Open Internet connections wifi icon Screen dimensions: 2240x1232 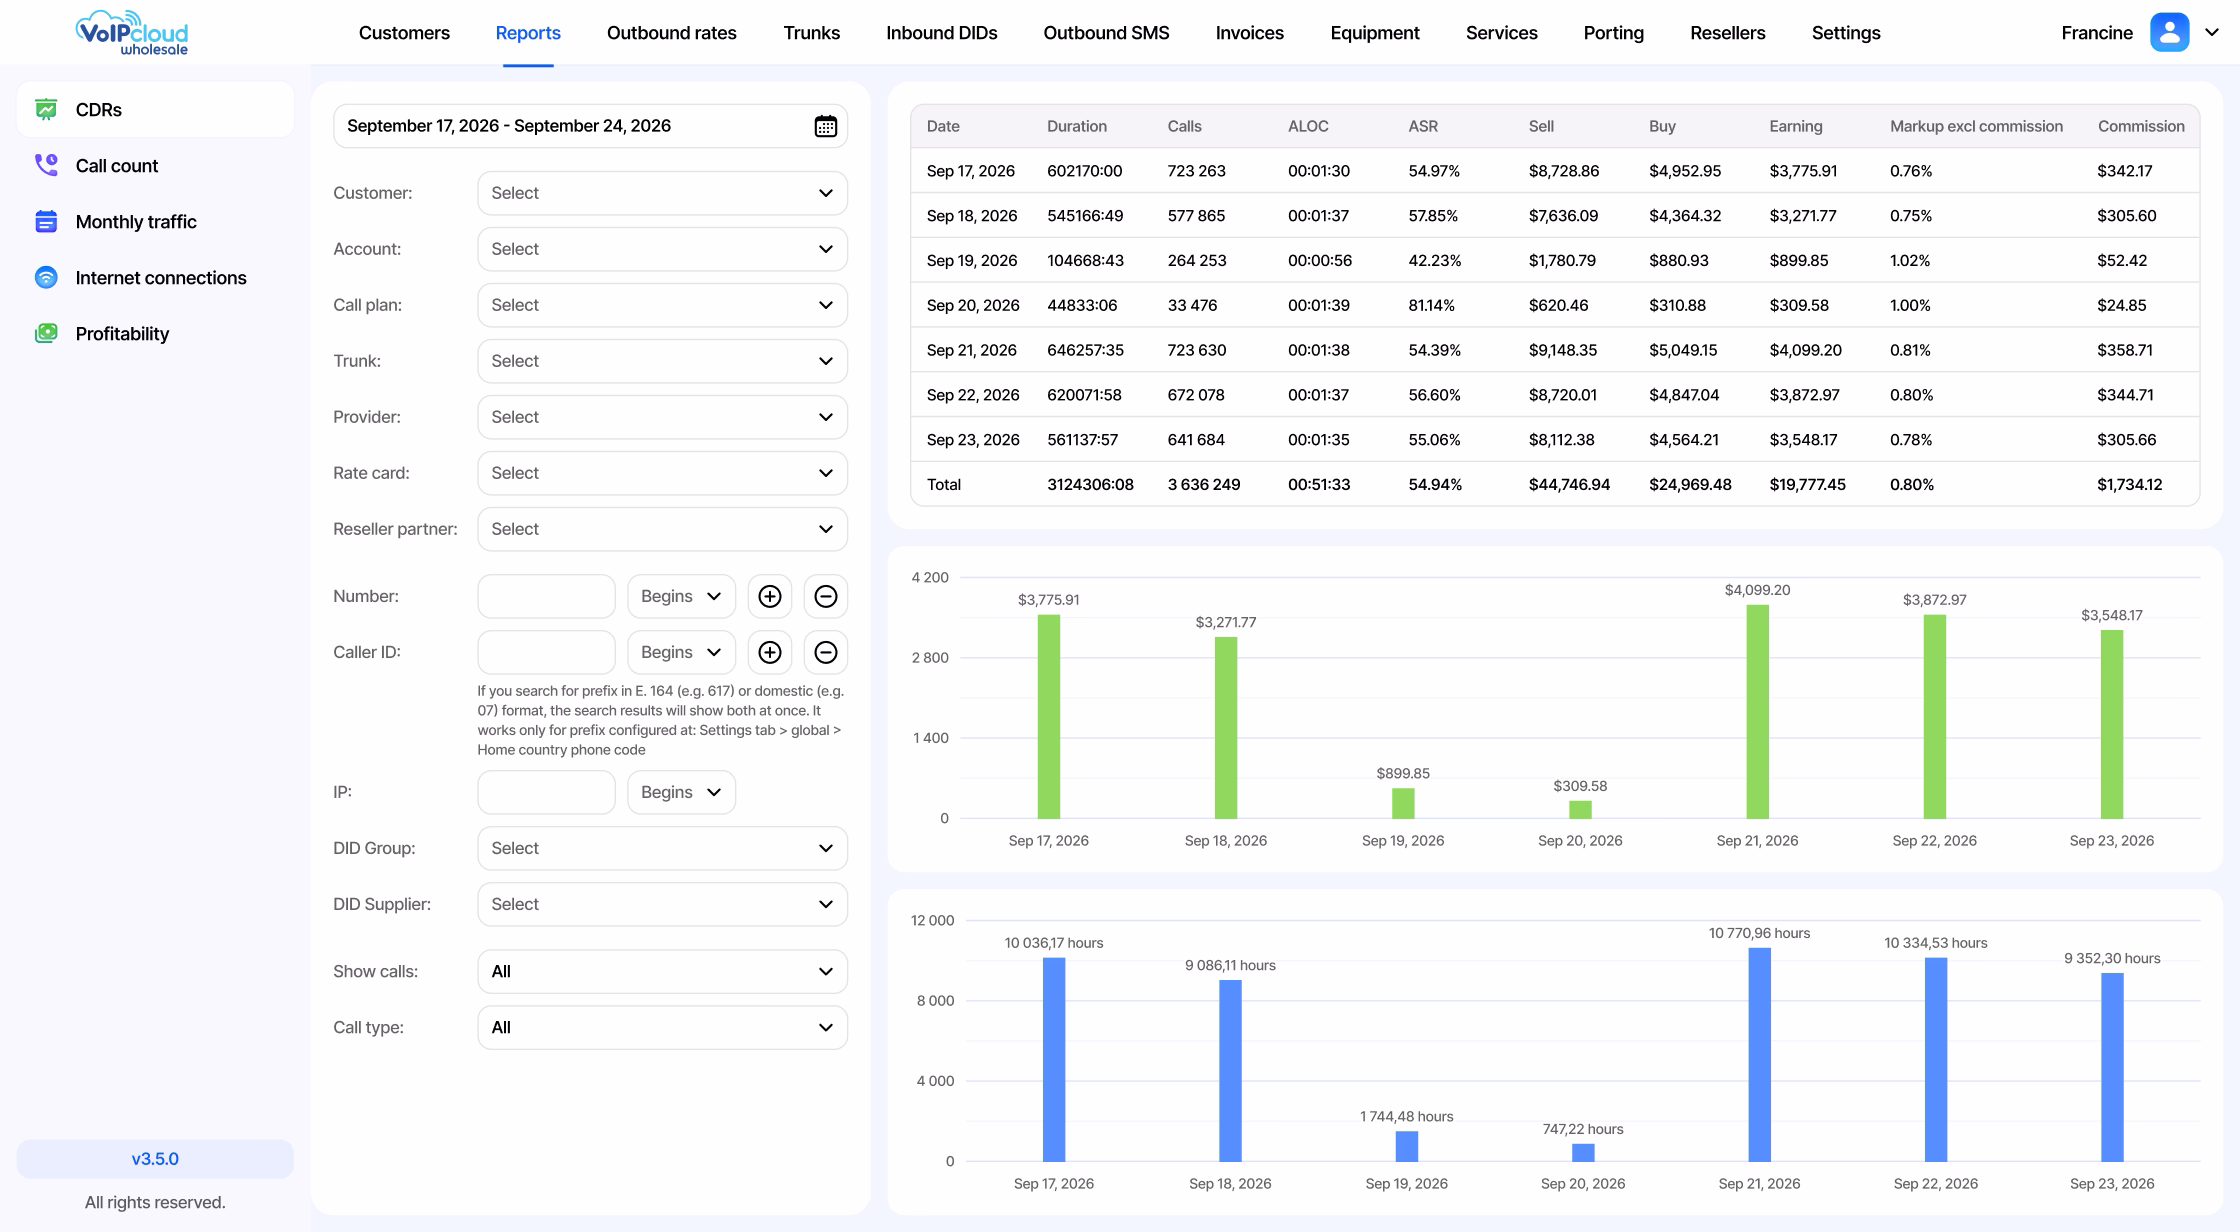(x=46, y=278)
